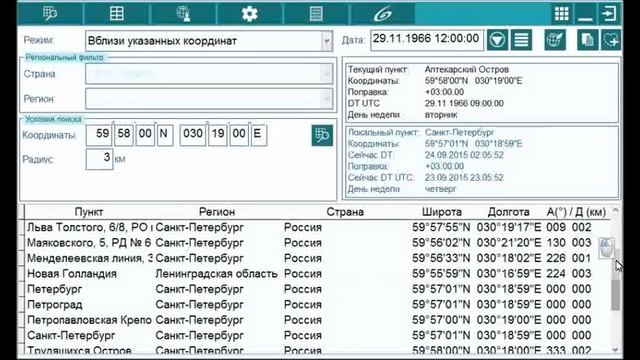Screen dimensions: 640x360
Task: Expand the Режим dropdown
Action: tap(327, 41)
